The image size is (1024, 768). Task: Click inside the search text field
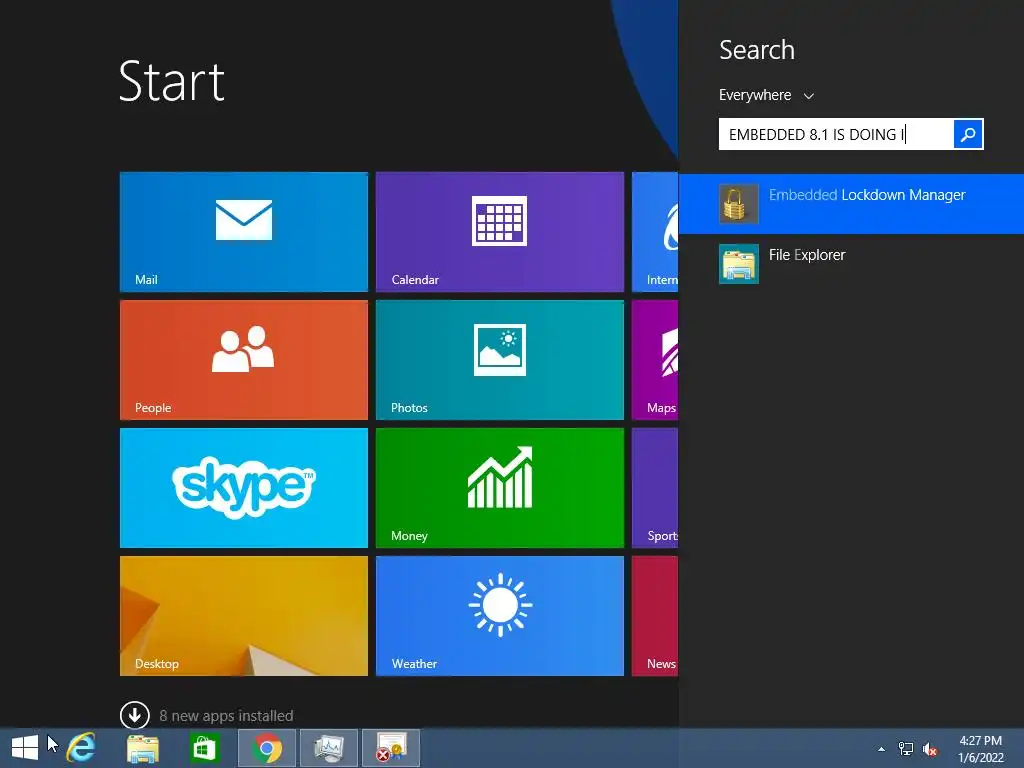tap(836, 135)
